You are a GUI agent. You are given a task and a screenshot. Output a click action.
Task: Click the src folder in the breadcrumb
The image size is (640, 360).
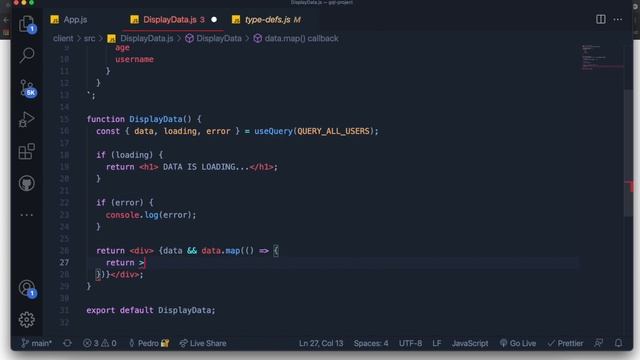tap(89, 38)
